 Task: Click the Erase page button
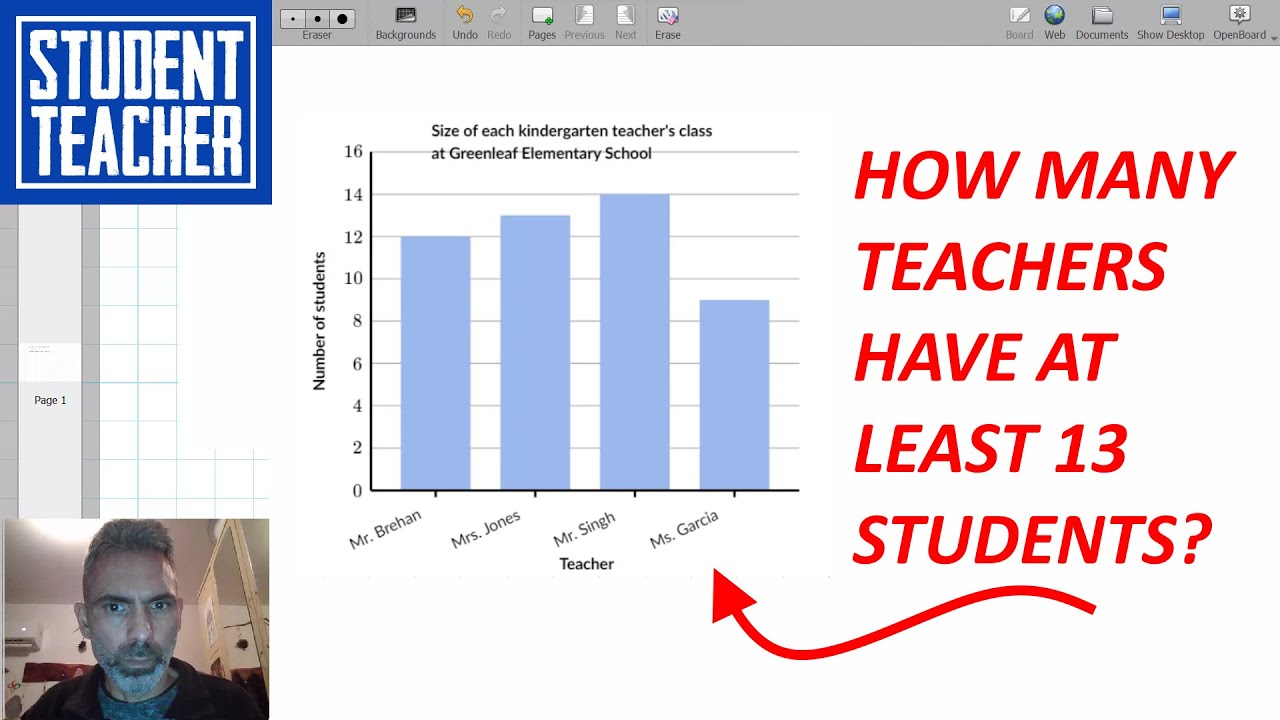point(668,23)
